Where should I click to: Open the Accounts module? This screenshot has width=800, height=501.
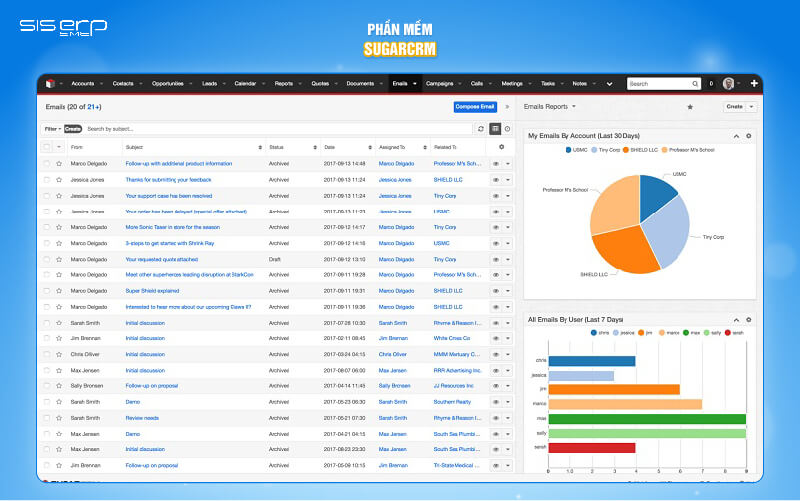click(x=83, y=84)
